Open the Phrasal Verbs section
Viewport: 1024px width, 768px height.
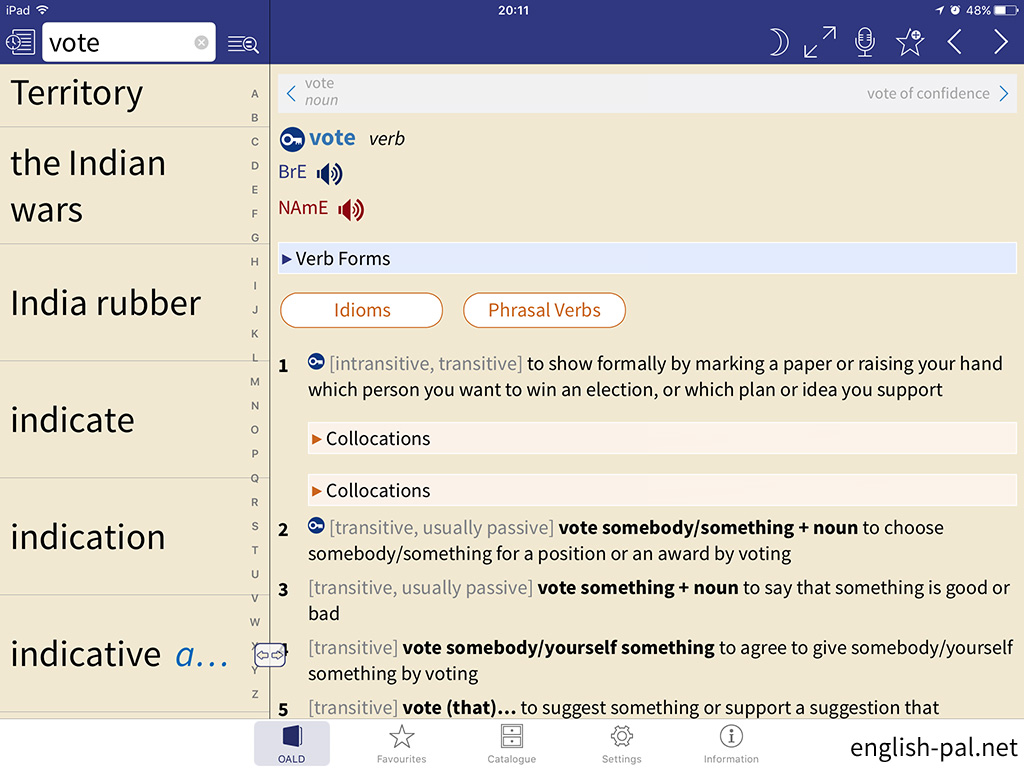coord(544,310)
